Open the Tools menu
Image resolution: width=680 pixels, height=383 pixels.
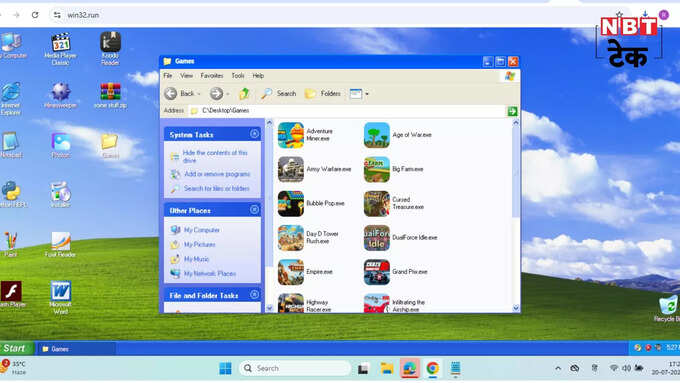pos(238,75)
